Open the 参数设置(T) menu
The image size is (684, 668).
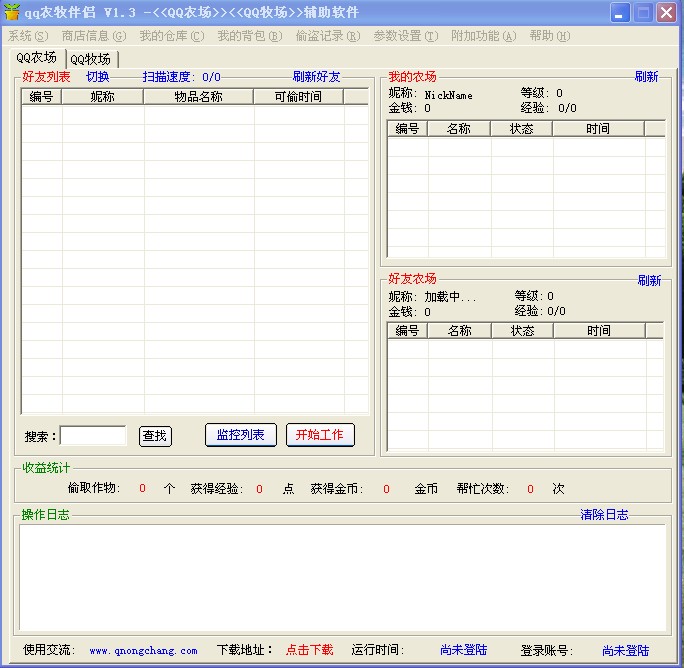pos(406,36)
